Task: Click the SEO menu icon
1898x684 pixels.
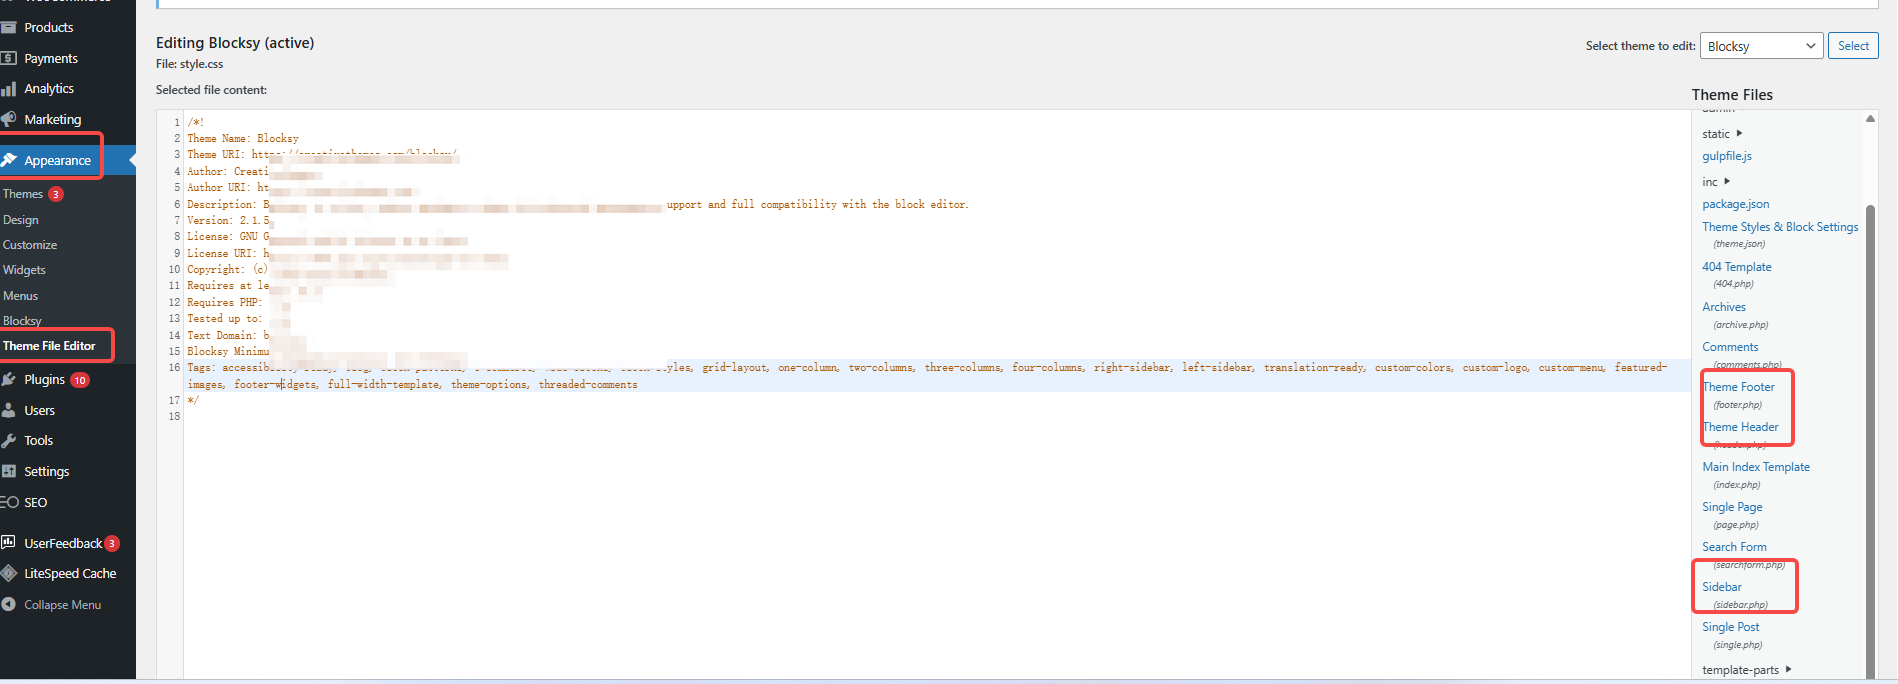Action: [9, 502]
